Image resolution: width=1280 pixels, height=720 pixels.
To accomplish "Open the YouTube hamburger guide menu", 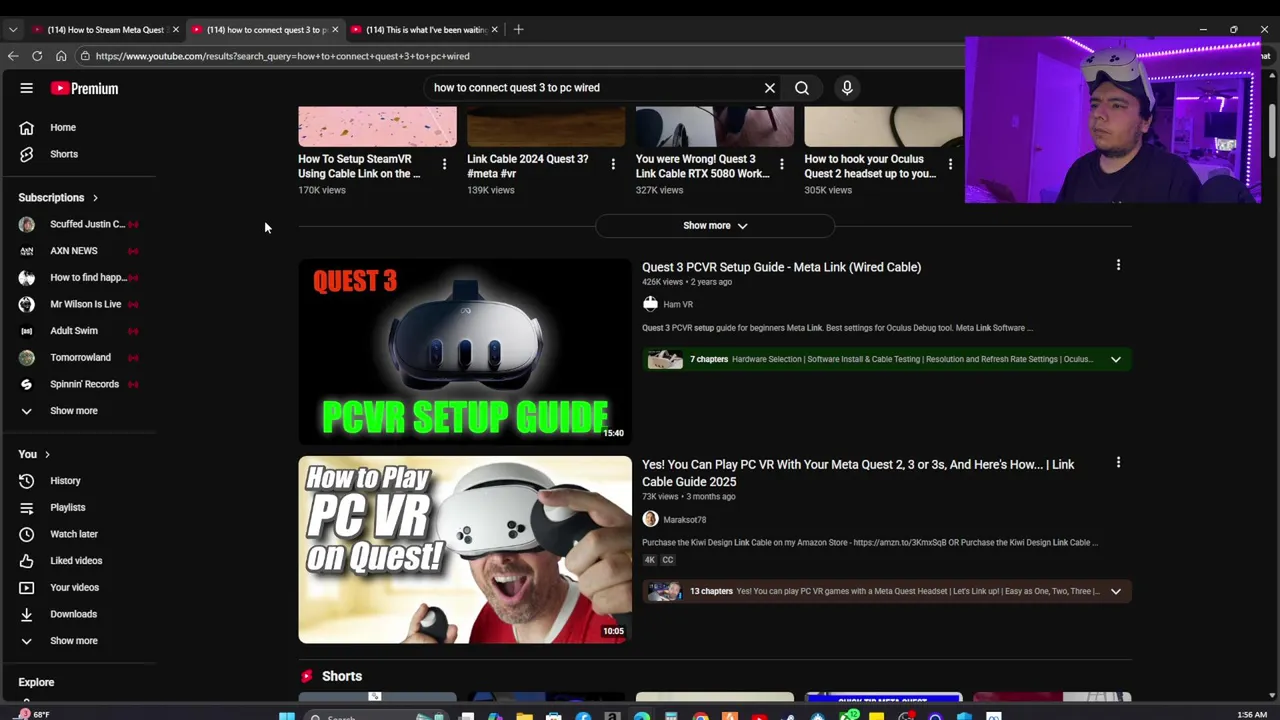I will coord(27,88).
